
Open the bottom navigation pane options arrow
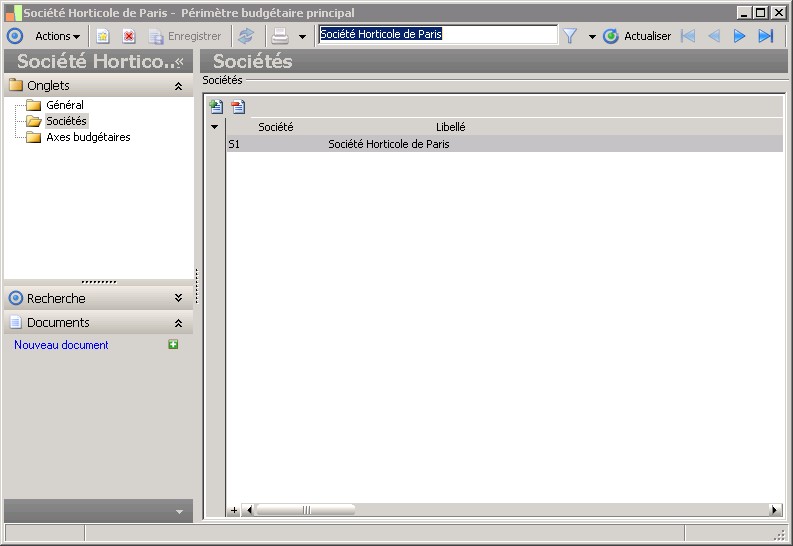(x=180, y=512)
